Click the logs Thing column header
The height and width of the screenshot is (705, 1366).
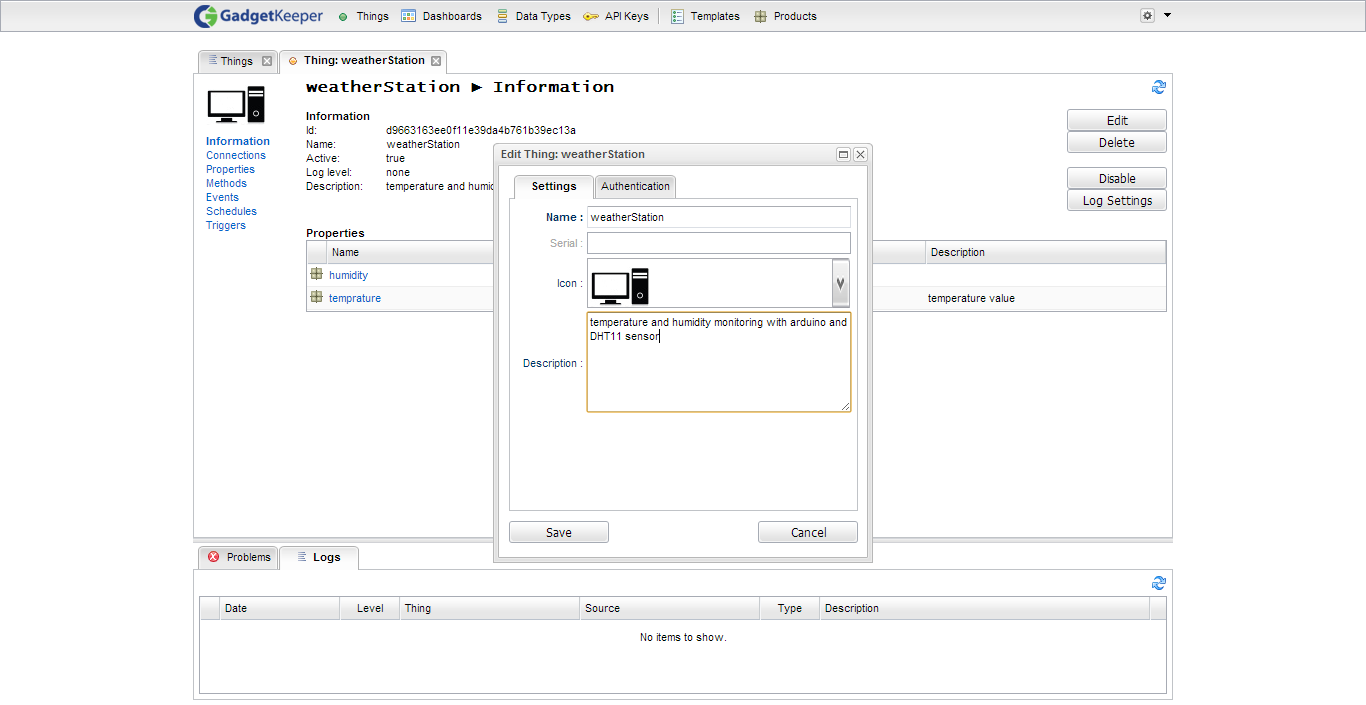pos(489,608)
